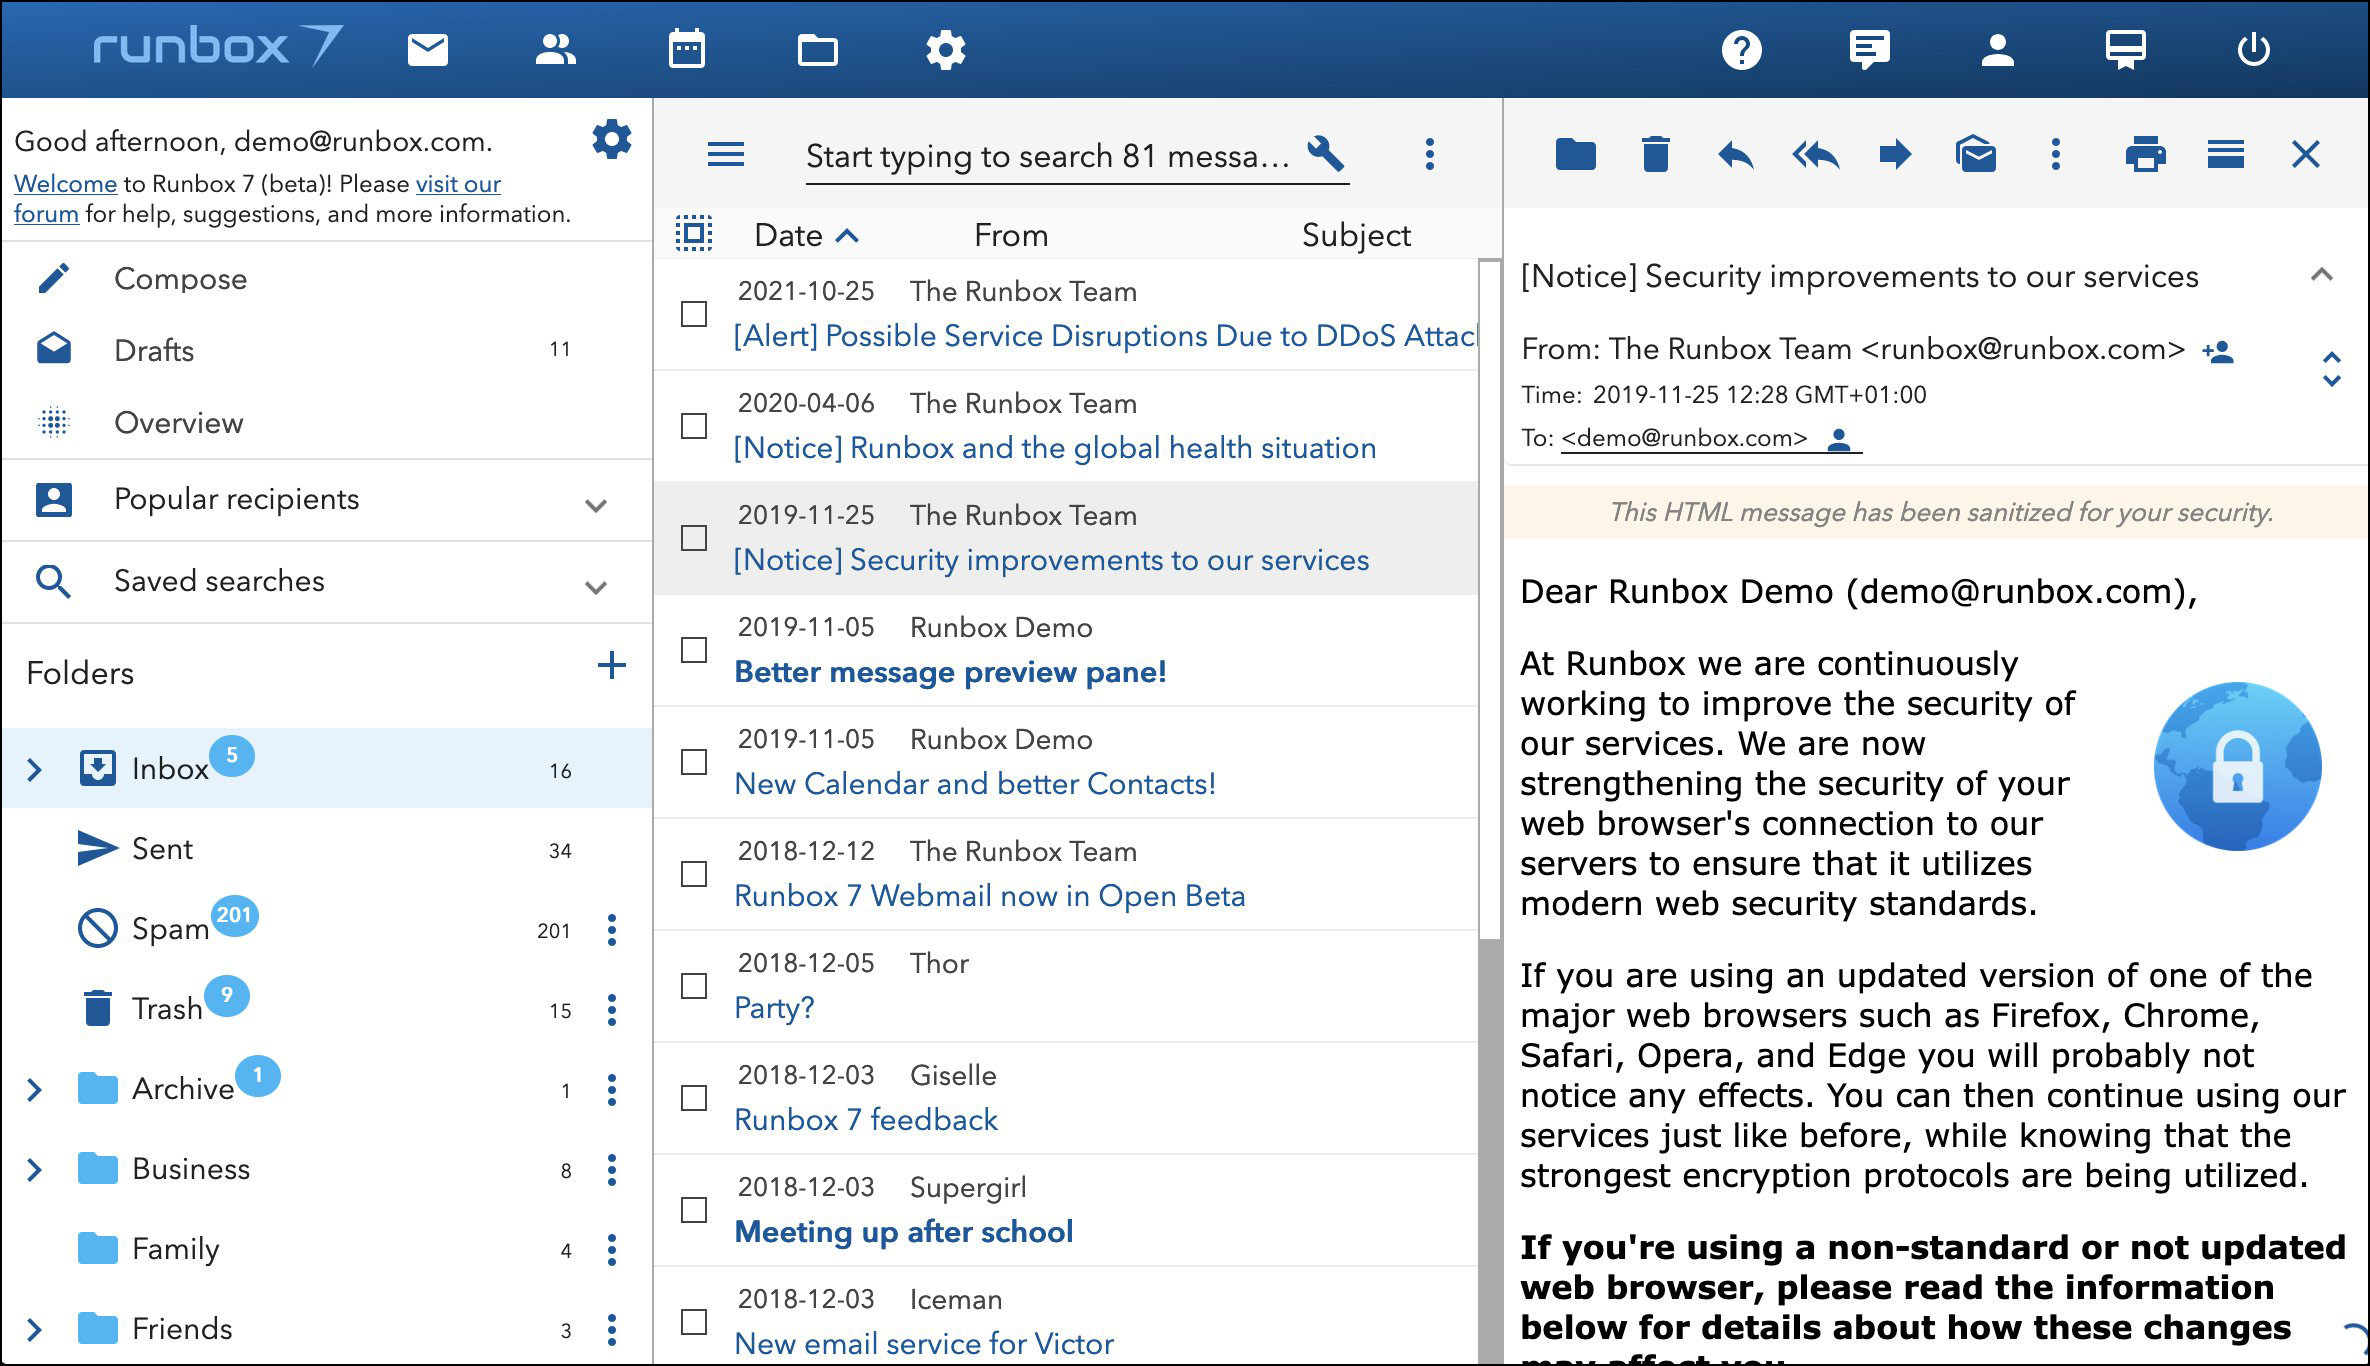Viewport: 2370px width, 1366px height.
Task: Open the Contacts icon in top bar
Action: [556, 49]
